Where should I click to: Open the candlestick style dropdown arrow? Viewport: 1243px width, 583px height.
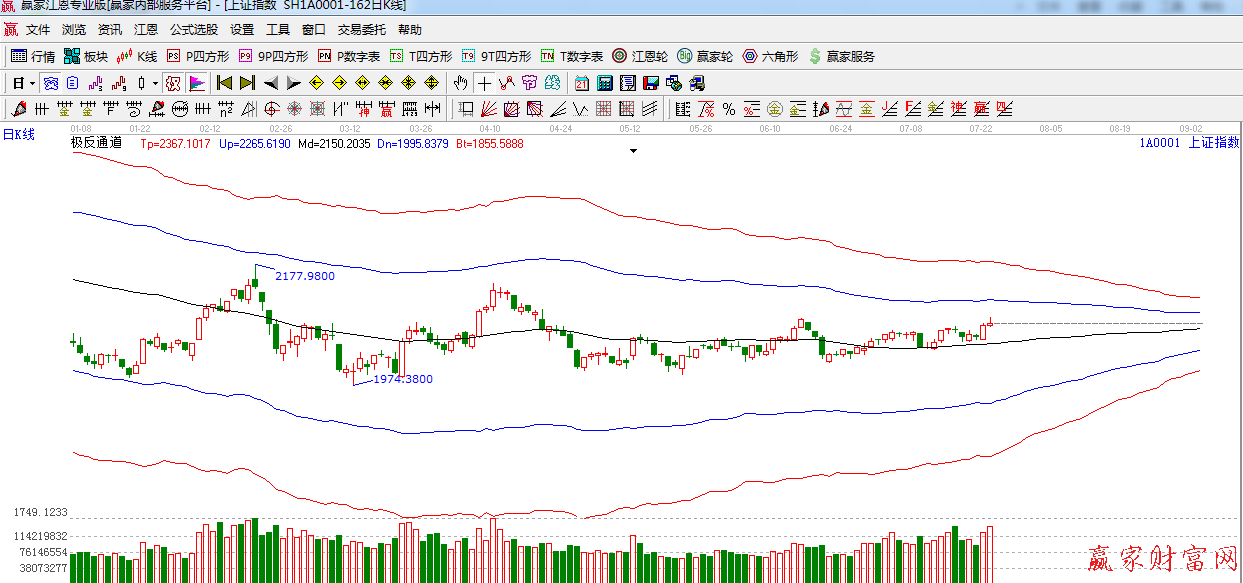[155, 83]
